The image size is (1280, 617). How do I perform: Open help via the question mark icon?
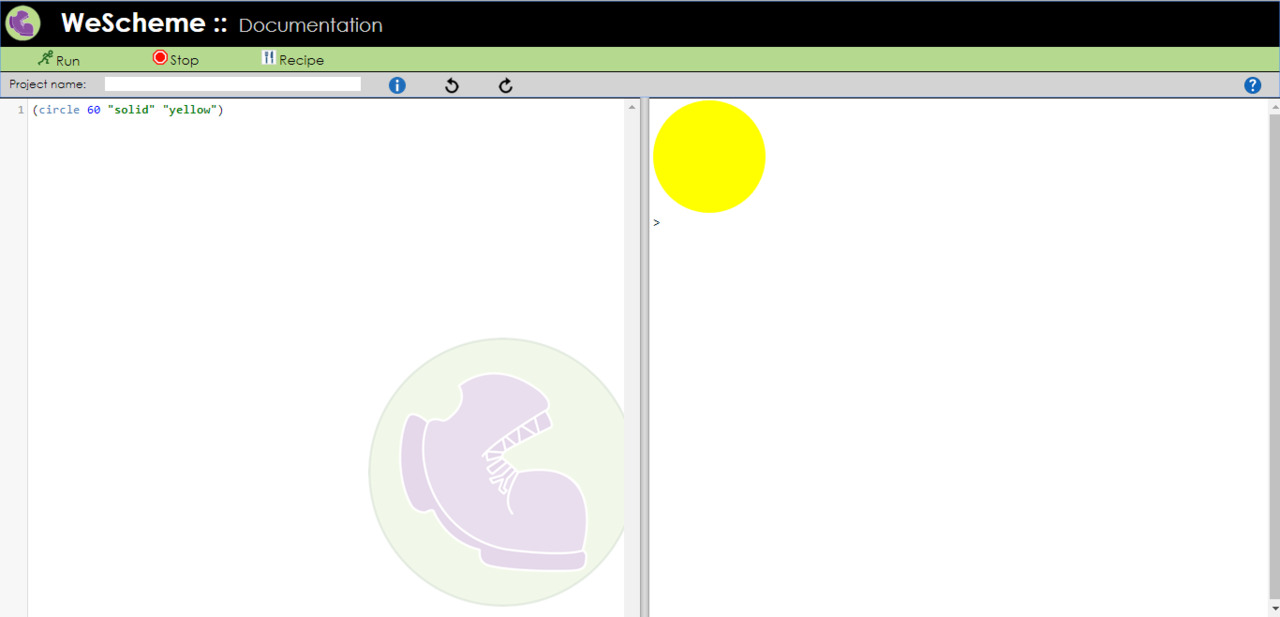coord(1252,85)
